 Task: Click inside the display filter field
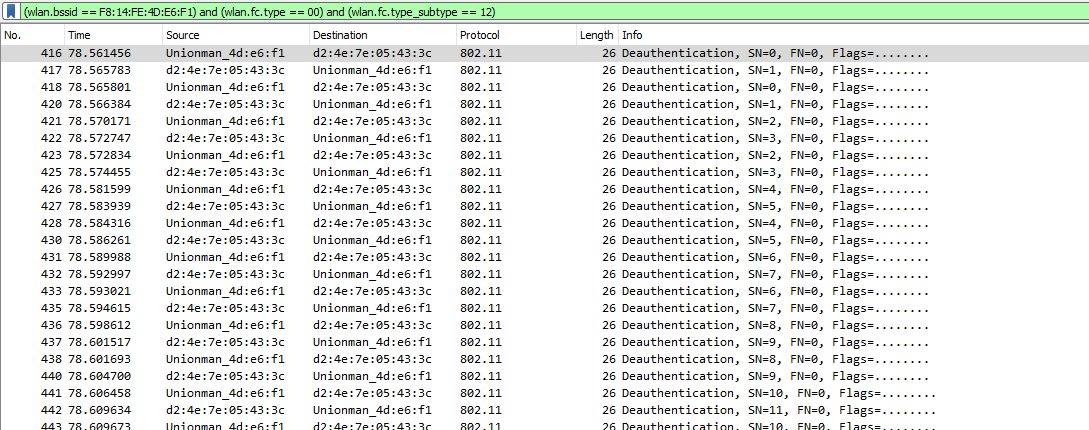[554, 11]
